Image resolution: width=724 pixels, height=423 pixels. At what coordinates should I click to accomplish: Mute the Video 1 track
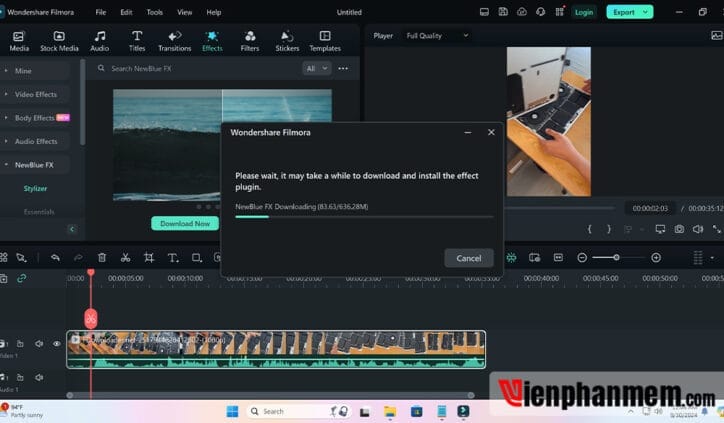coord(39,344)
